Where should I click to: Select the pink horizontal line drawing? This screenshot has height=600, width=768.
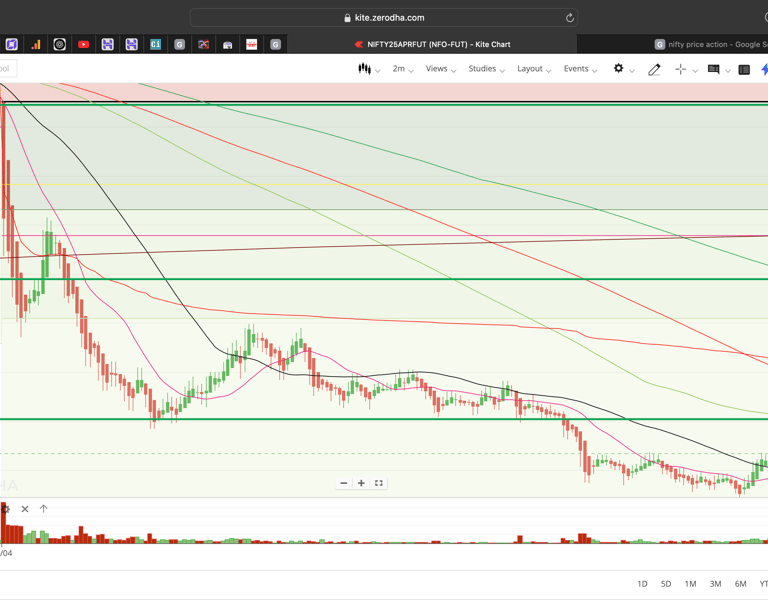pyautogui.click(x=384, y=236)
